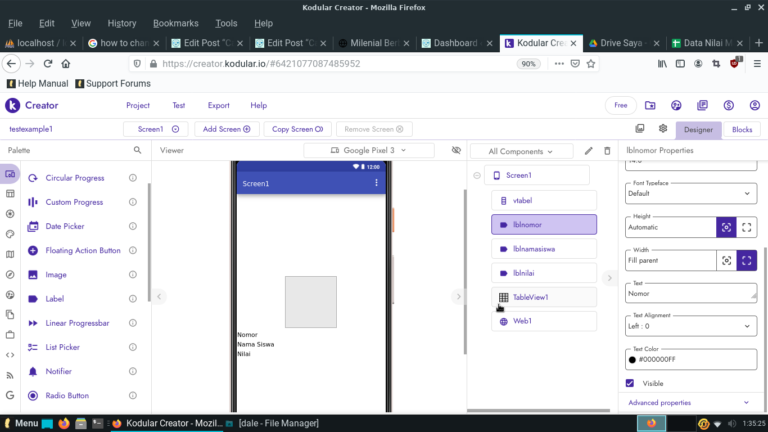Collapse the Screen1 tree node
The image size is (768, 432).
(477, 175)
